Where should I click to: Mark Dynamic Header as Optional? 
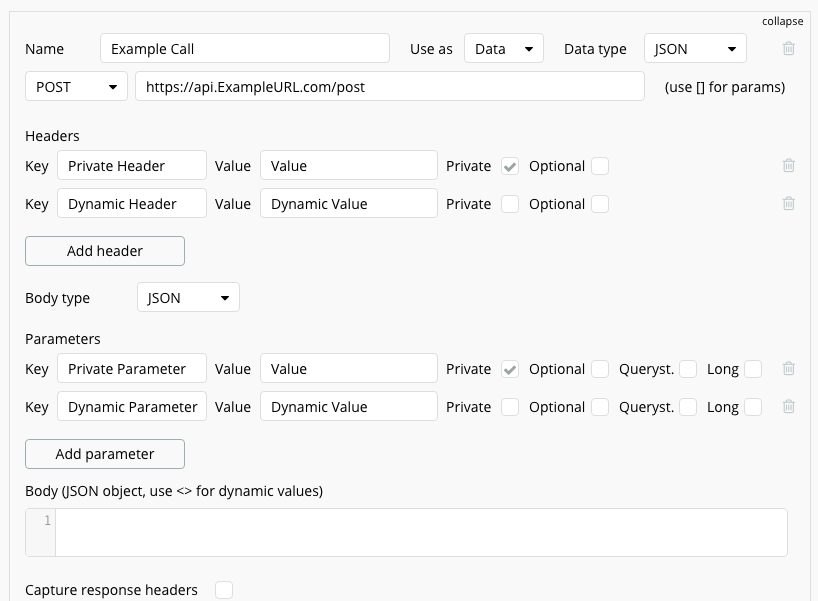pos(600,204)
